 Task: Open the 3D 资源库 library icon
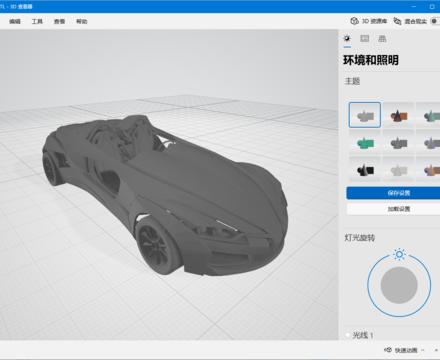[354, 21]
